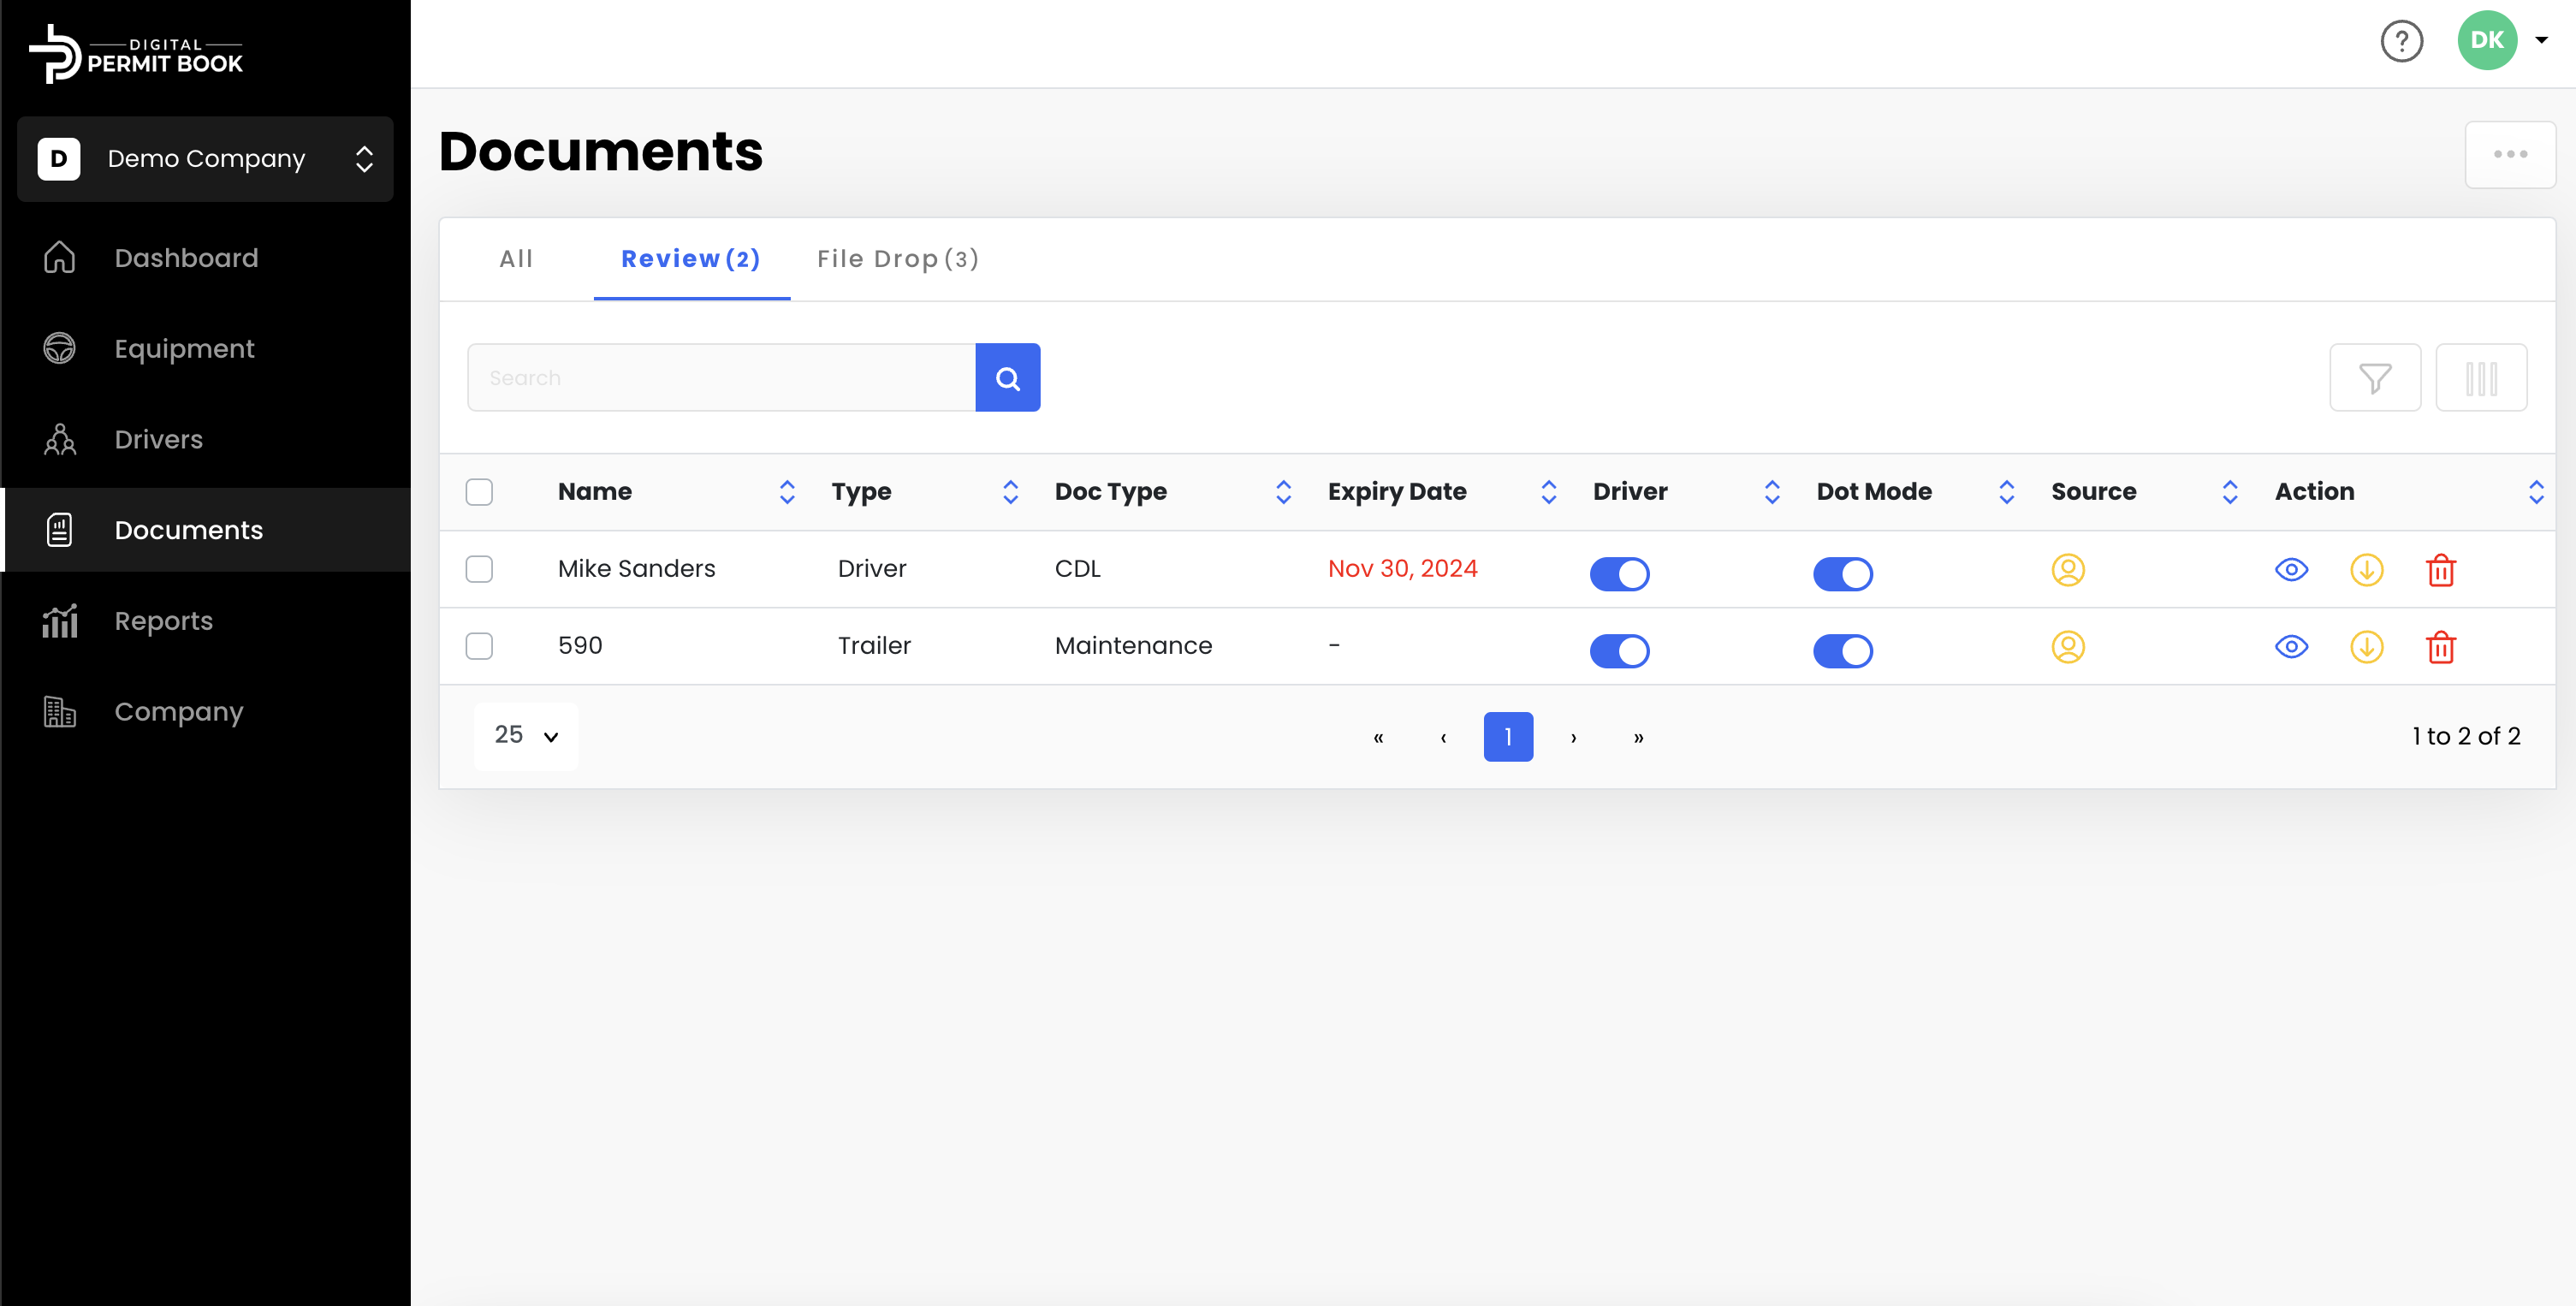Open the three-dots more options button

point(2509,154)
